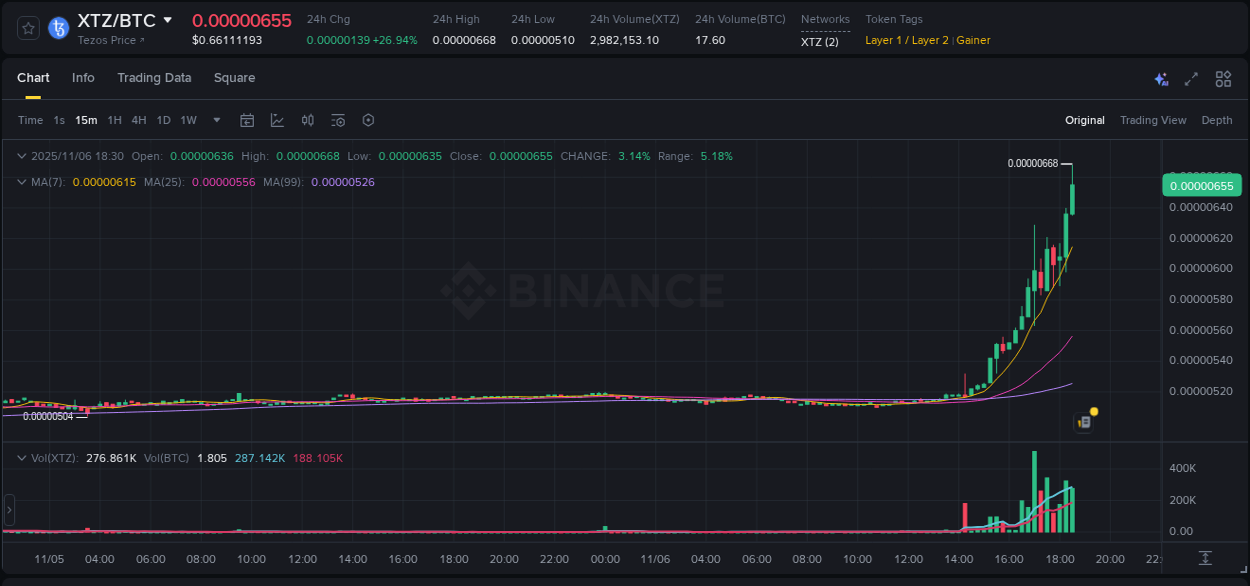The image size is (1250, 586).
Task: Open the AI assistant icon above the chart
Action: 1161,79
